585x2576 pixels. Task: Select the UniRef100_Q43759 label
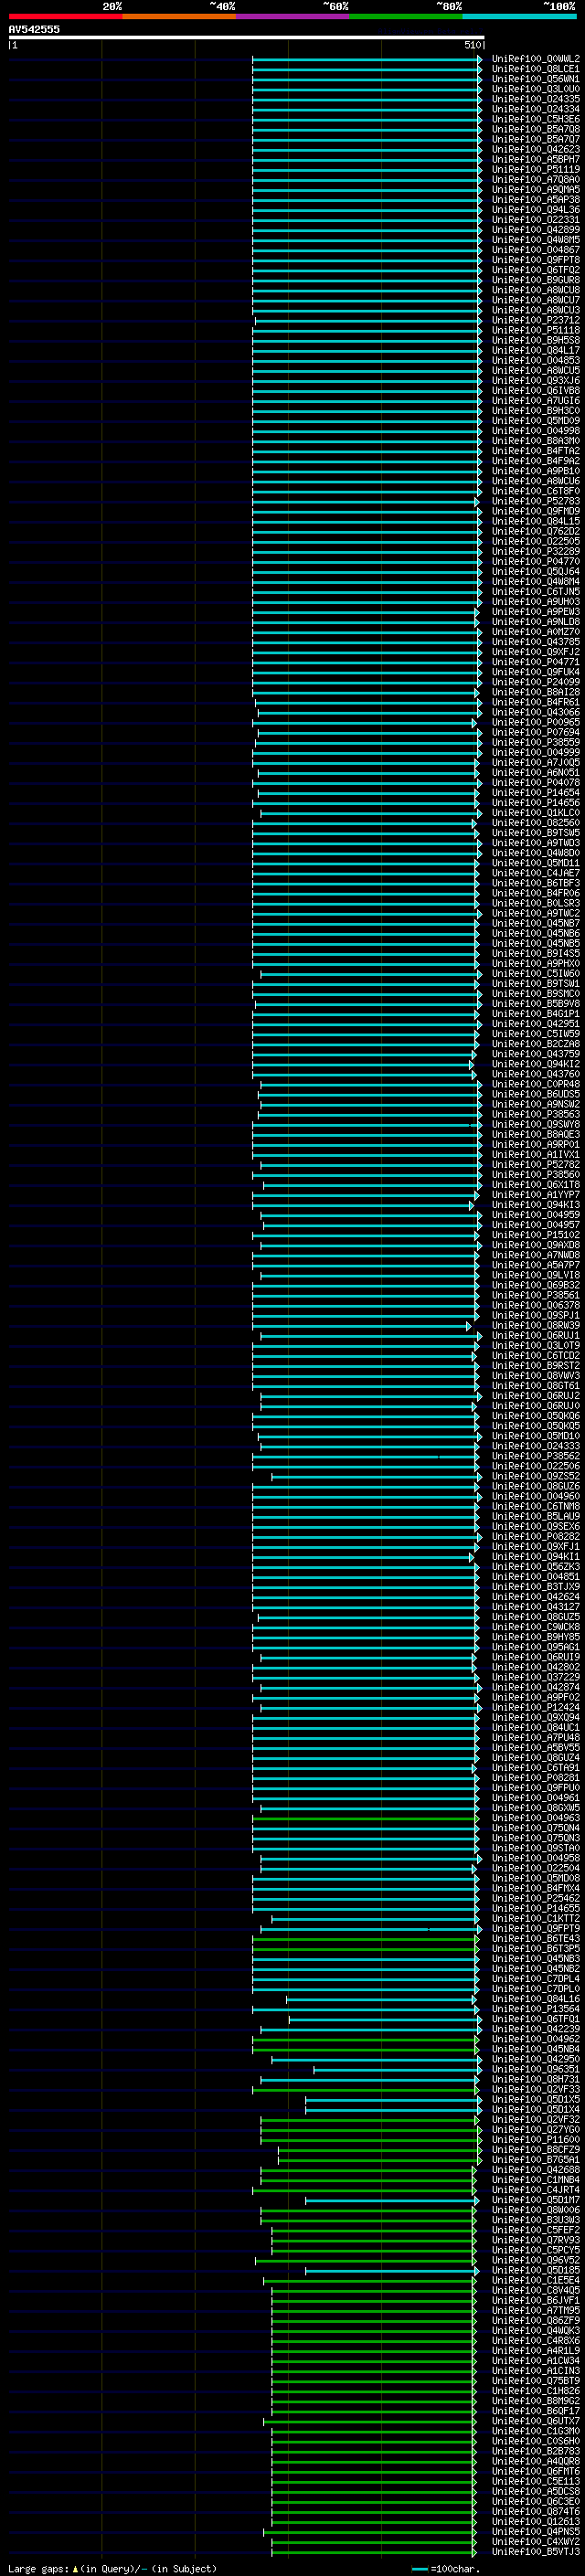coord(535,1054)
